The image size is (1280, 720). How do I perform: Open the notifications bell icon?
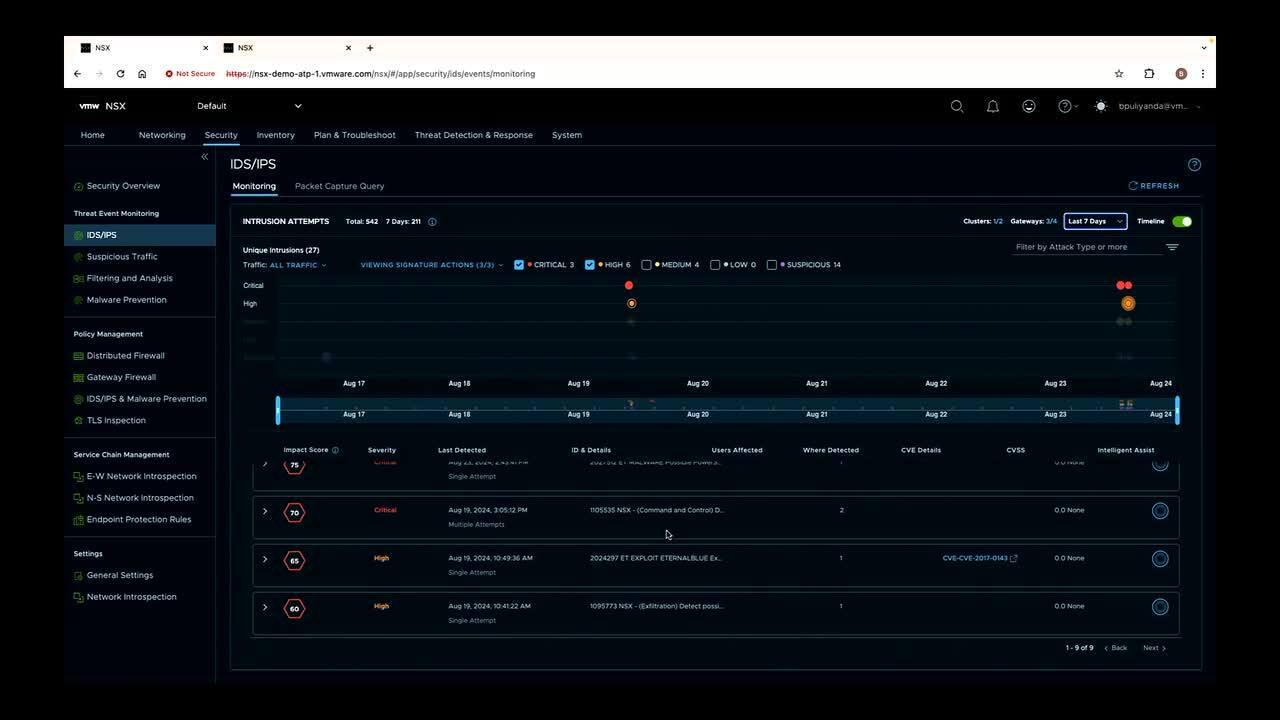(993, 106)
